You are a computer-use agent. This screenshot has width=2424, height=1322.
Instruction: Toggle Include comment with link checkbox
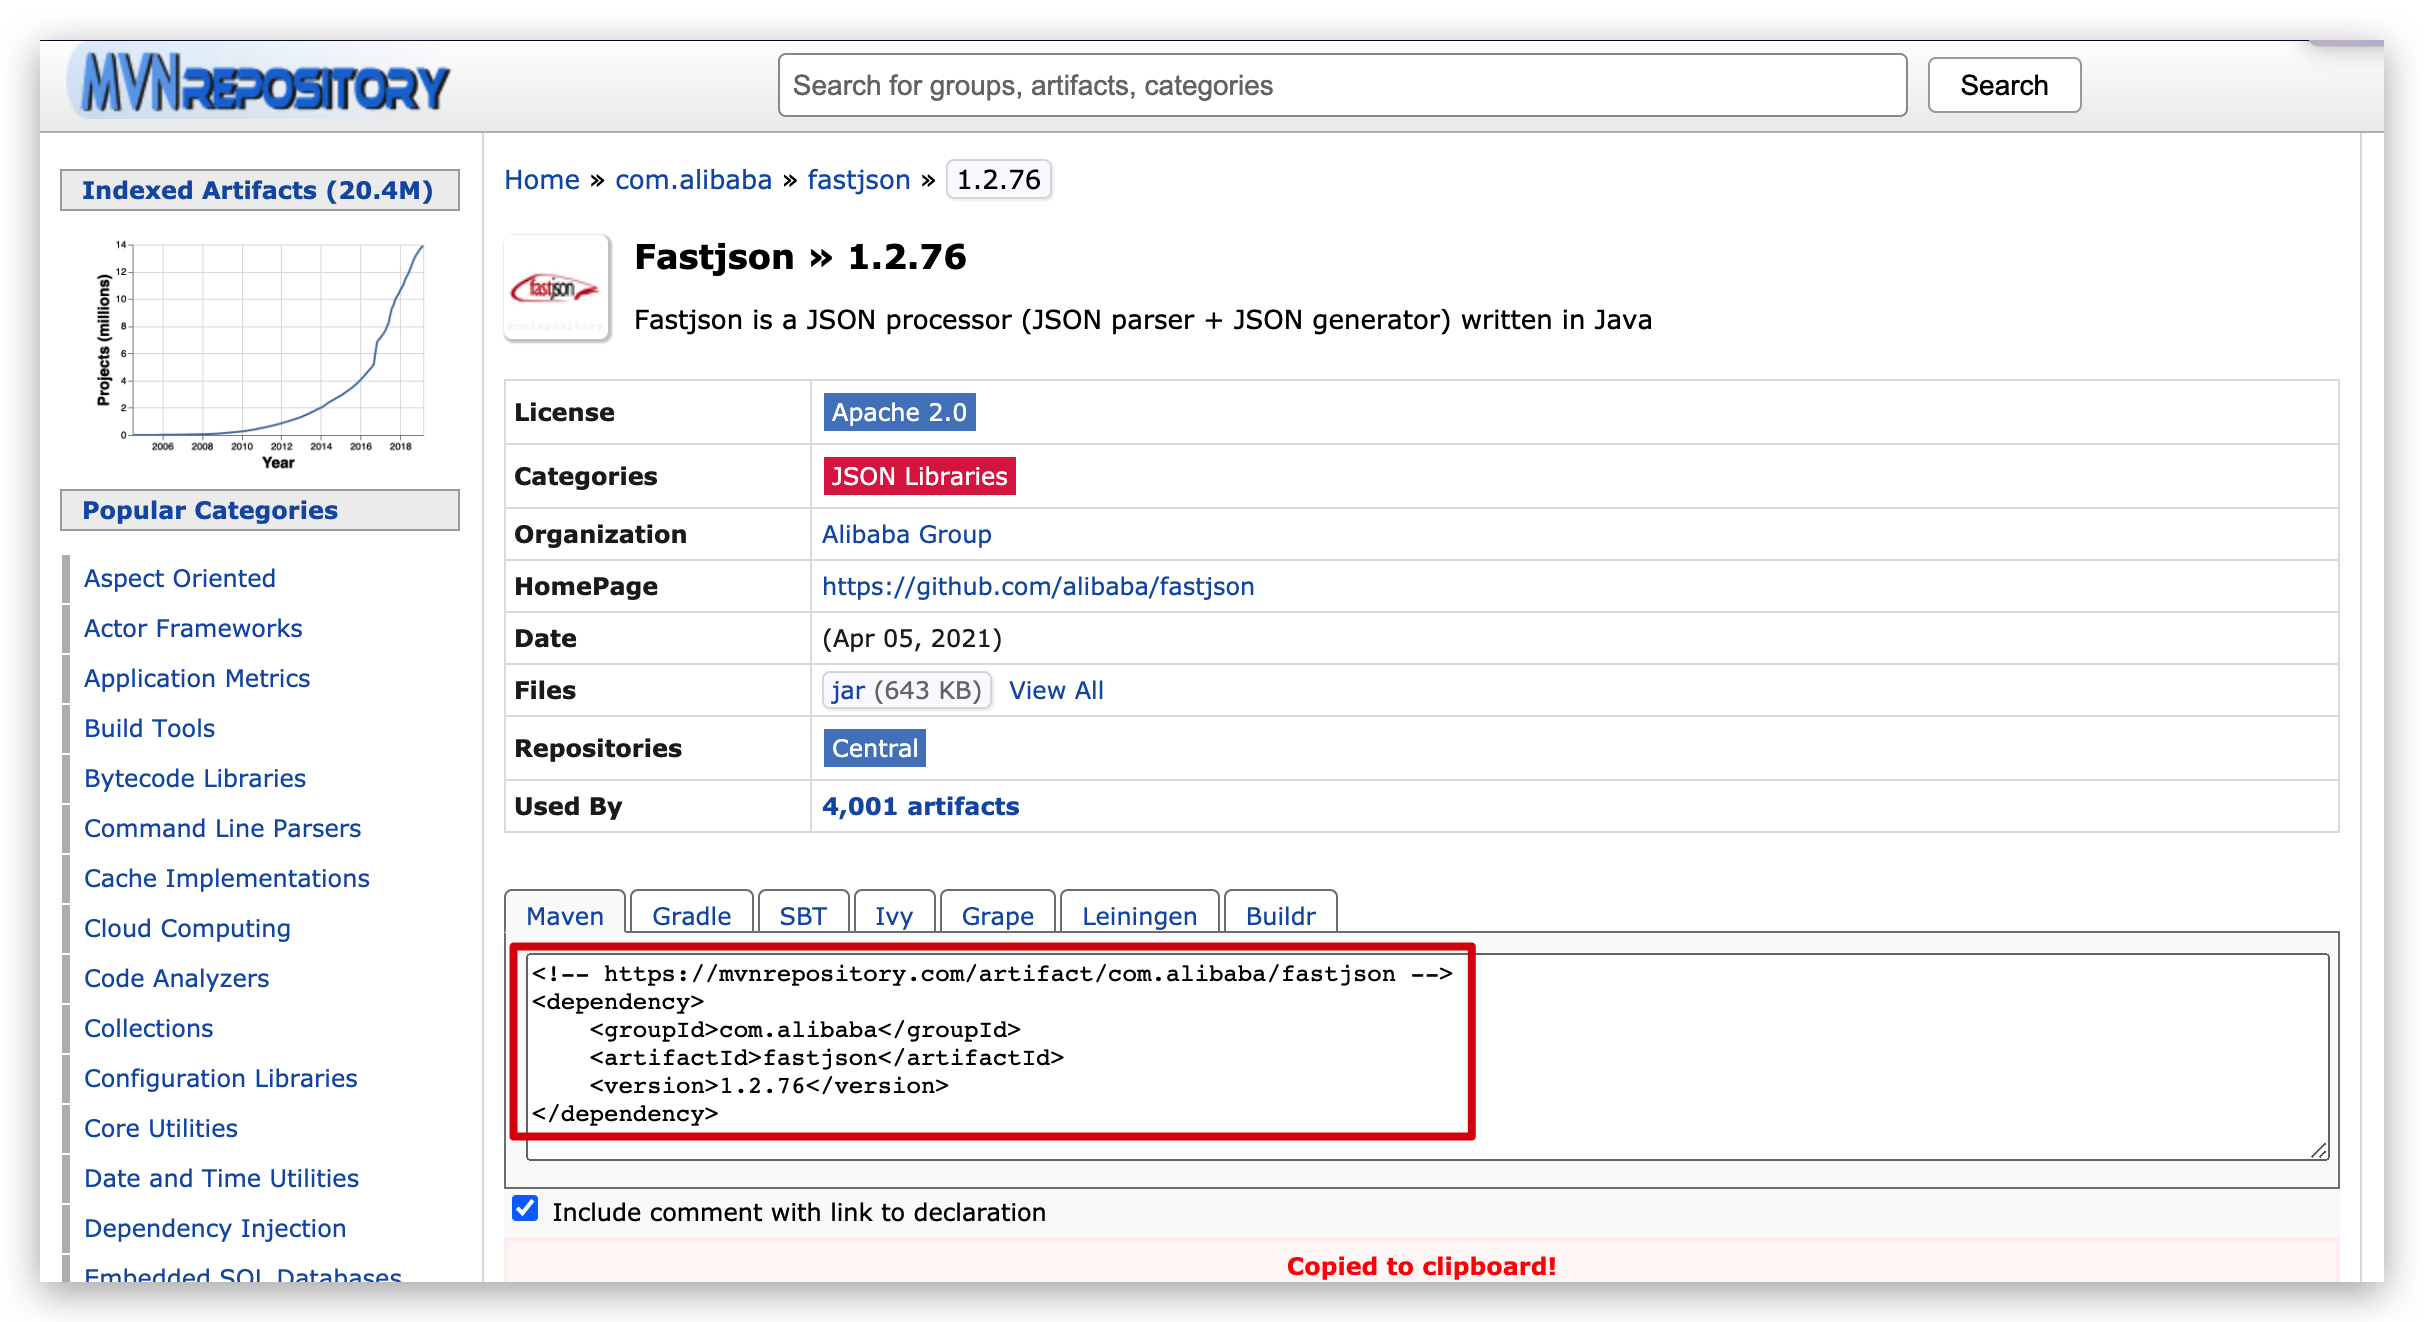click(525, 1209)
